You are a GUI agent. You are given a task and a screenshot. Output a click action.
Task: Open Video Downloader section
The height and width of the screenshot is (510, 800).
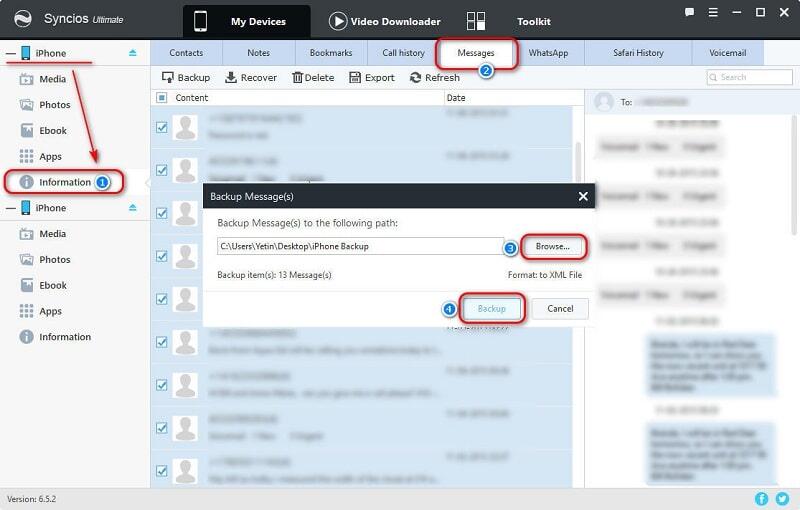coord(383,21)
